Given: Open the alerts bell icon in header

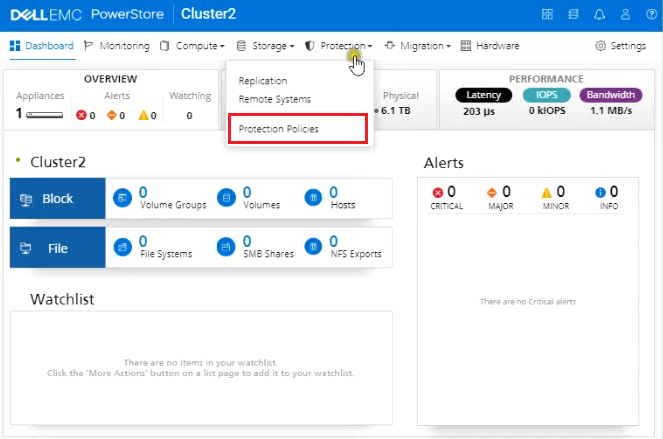Looking at the screenshot, I should [x=599, y=14].
